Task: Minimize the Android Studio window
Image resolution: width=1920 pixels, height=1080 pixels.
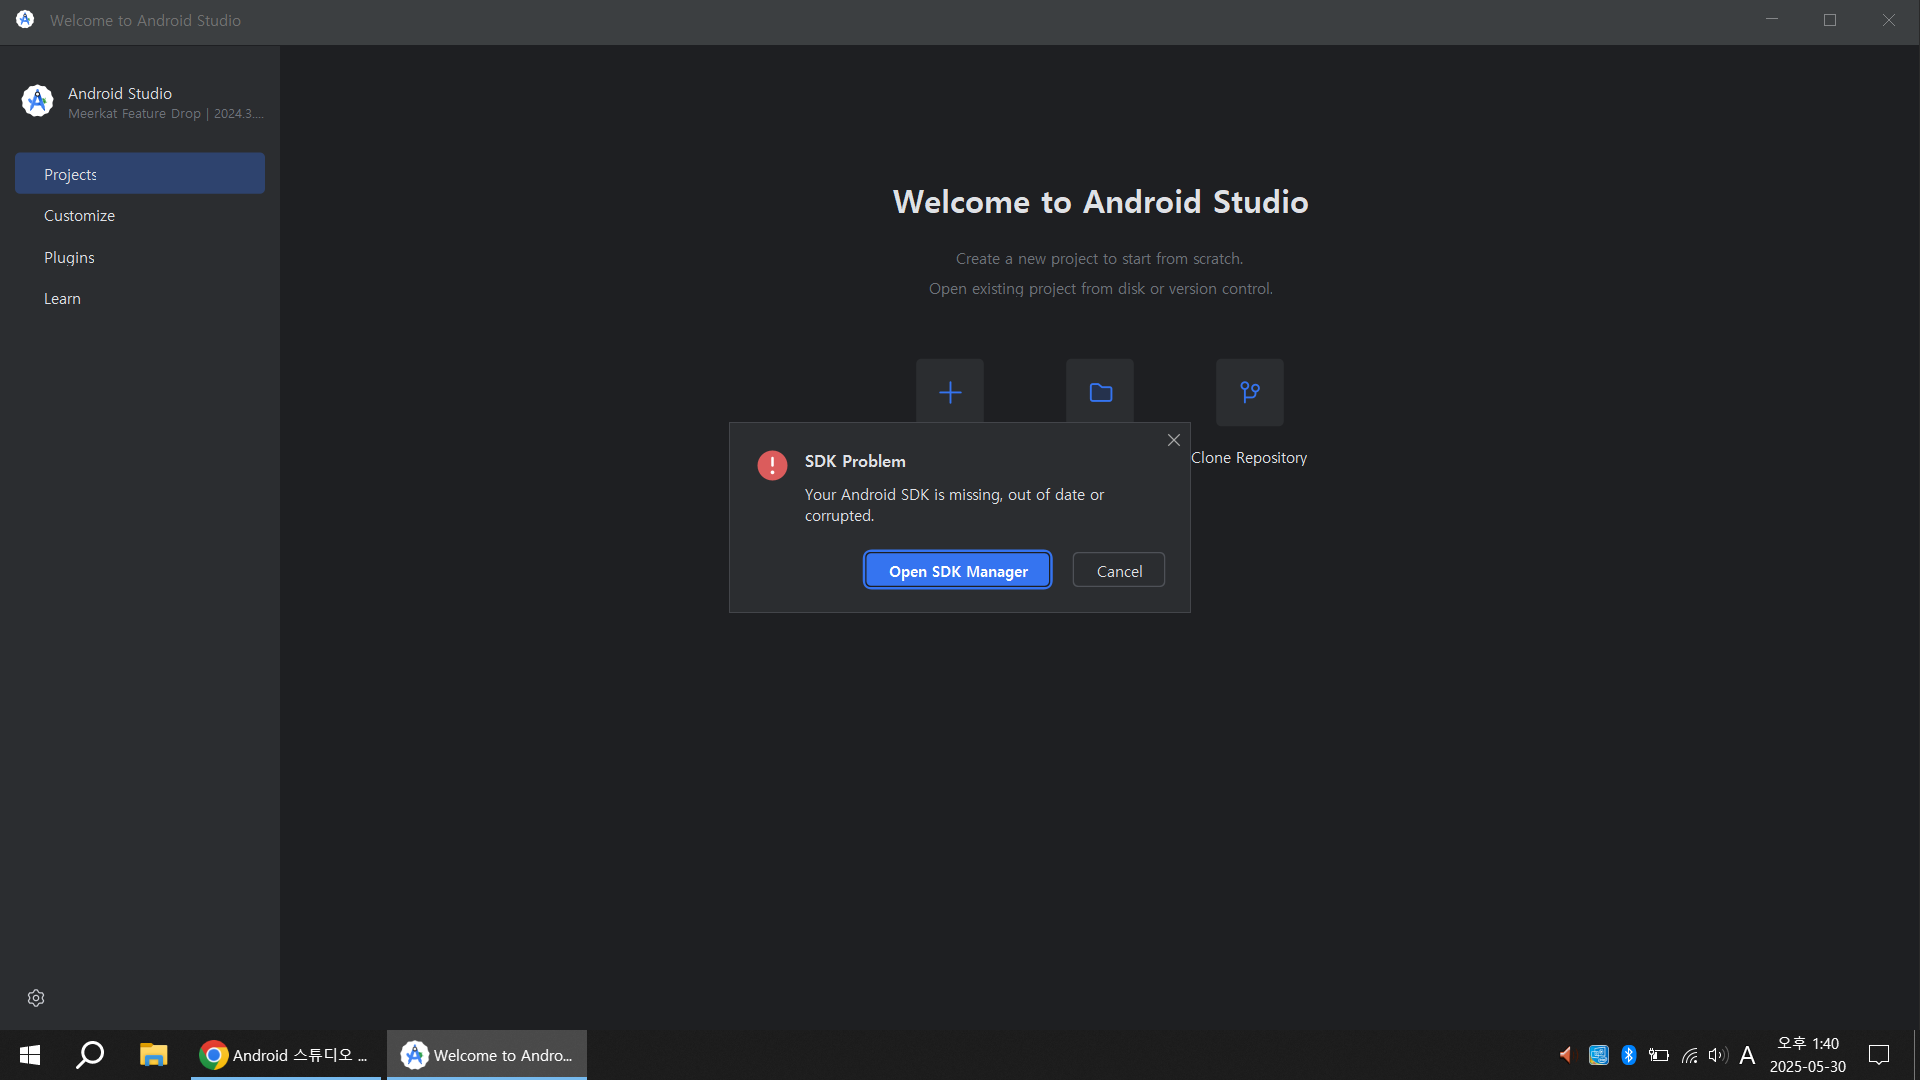Action: tap(1772, 20)
